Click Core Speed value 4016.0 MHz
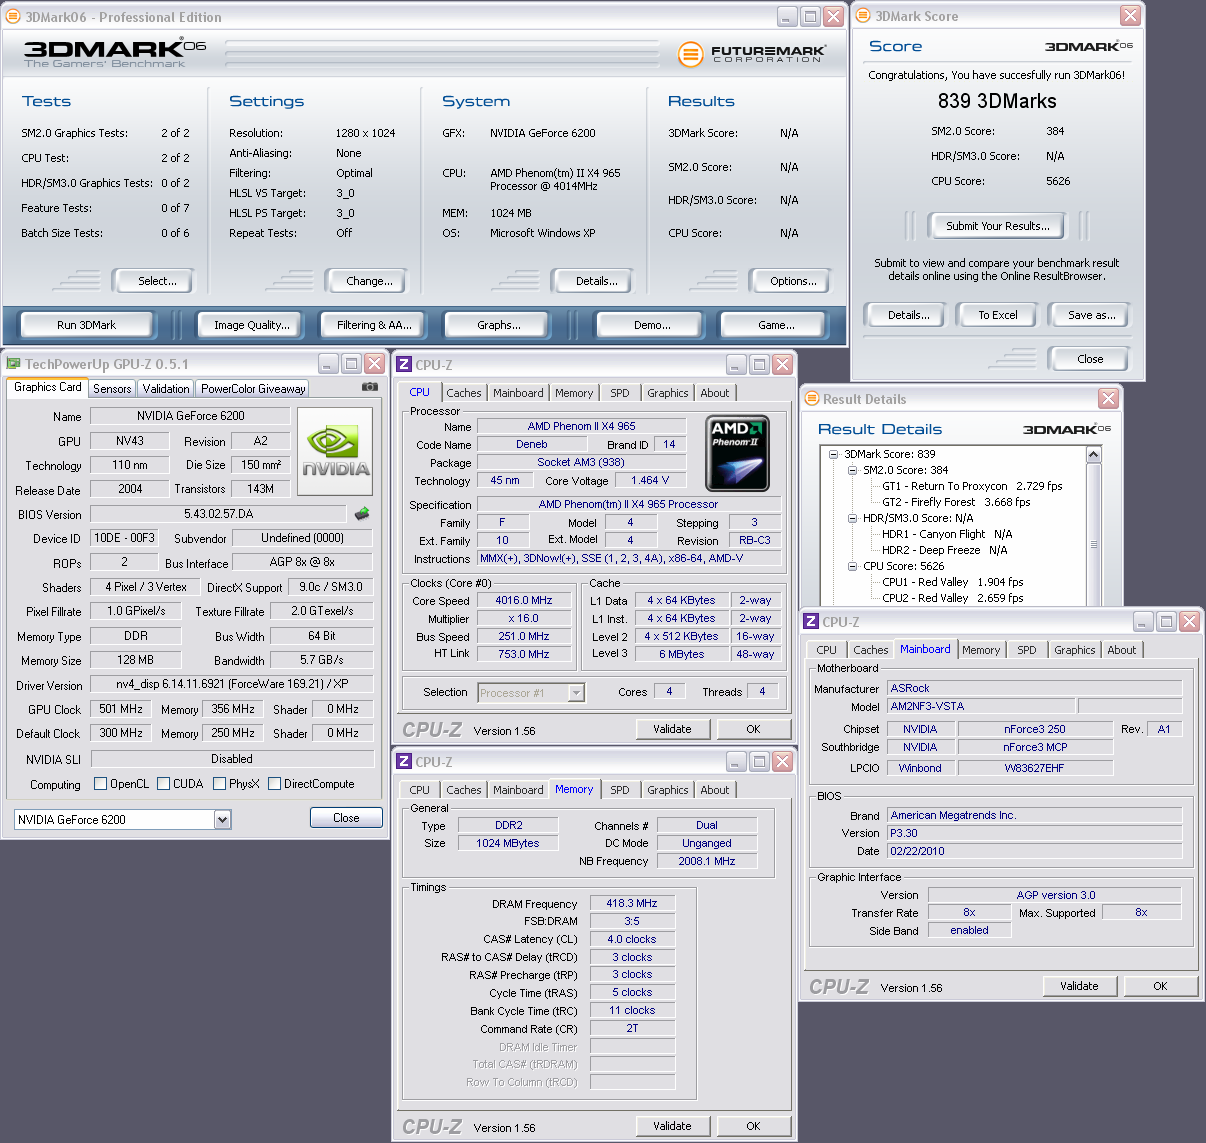Viewport: 1206px width, 1143px height. (x=523, y=600)
